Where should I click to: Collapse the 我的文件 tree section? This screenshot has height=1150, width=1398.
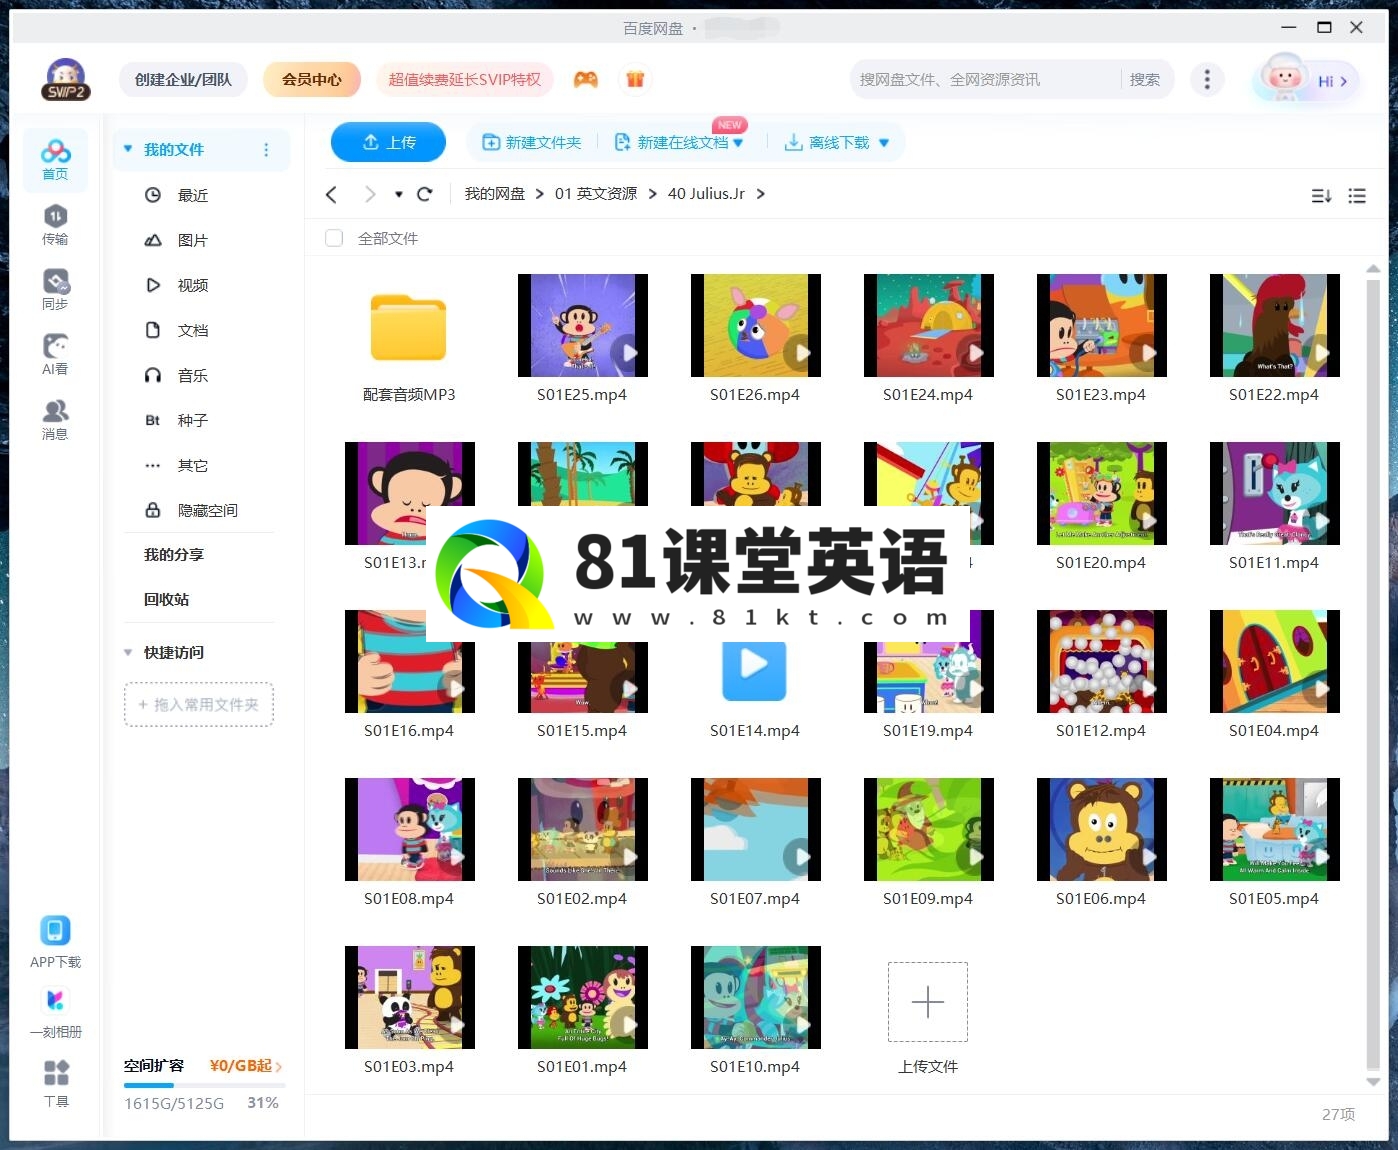(x=128, y=149)
